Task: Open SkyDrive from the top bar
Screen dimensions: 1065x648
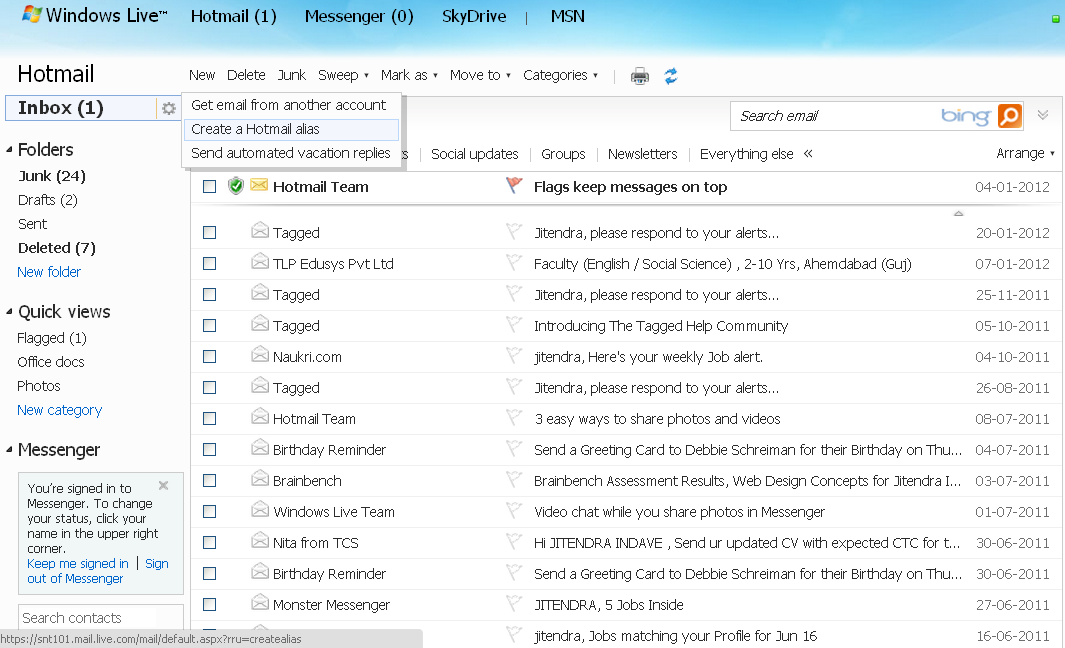Action: tap(474, 16)
